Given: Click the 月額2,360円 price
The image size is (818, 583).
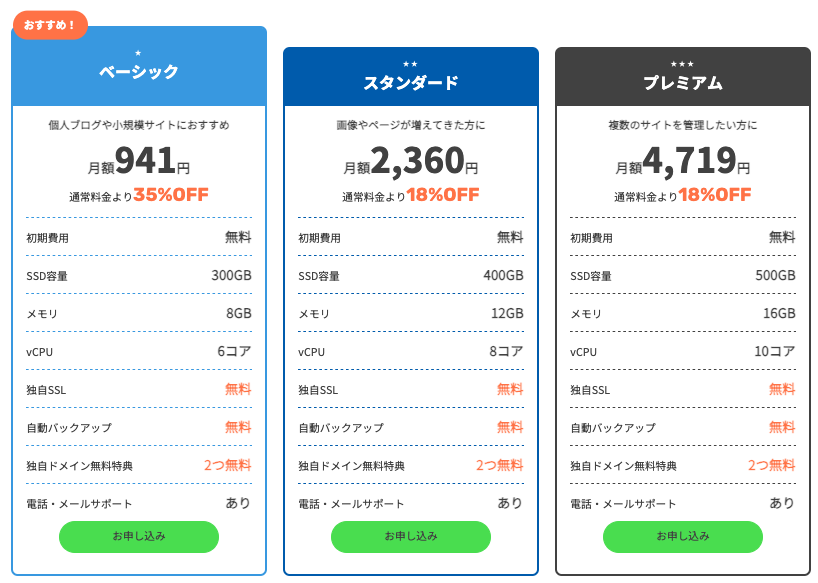Looking at the screenshot, I should click(411, 161).
